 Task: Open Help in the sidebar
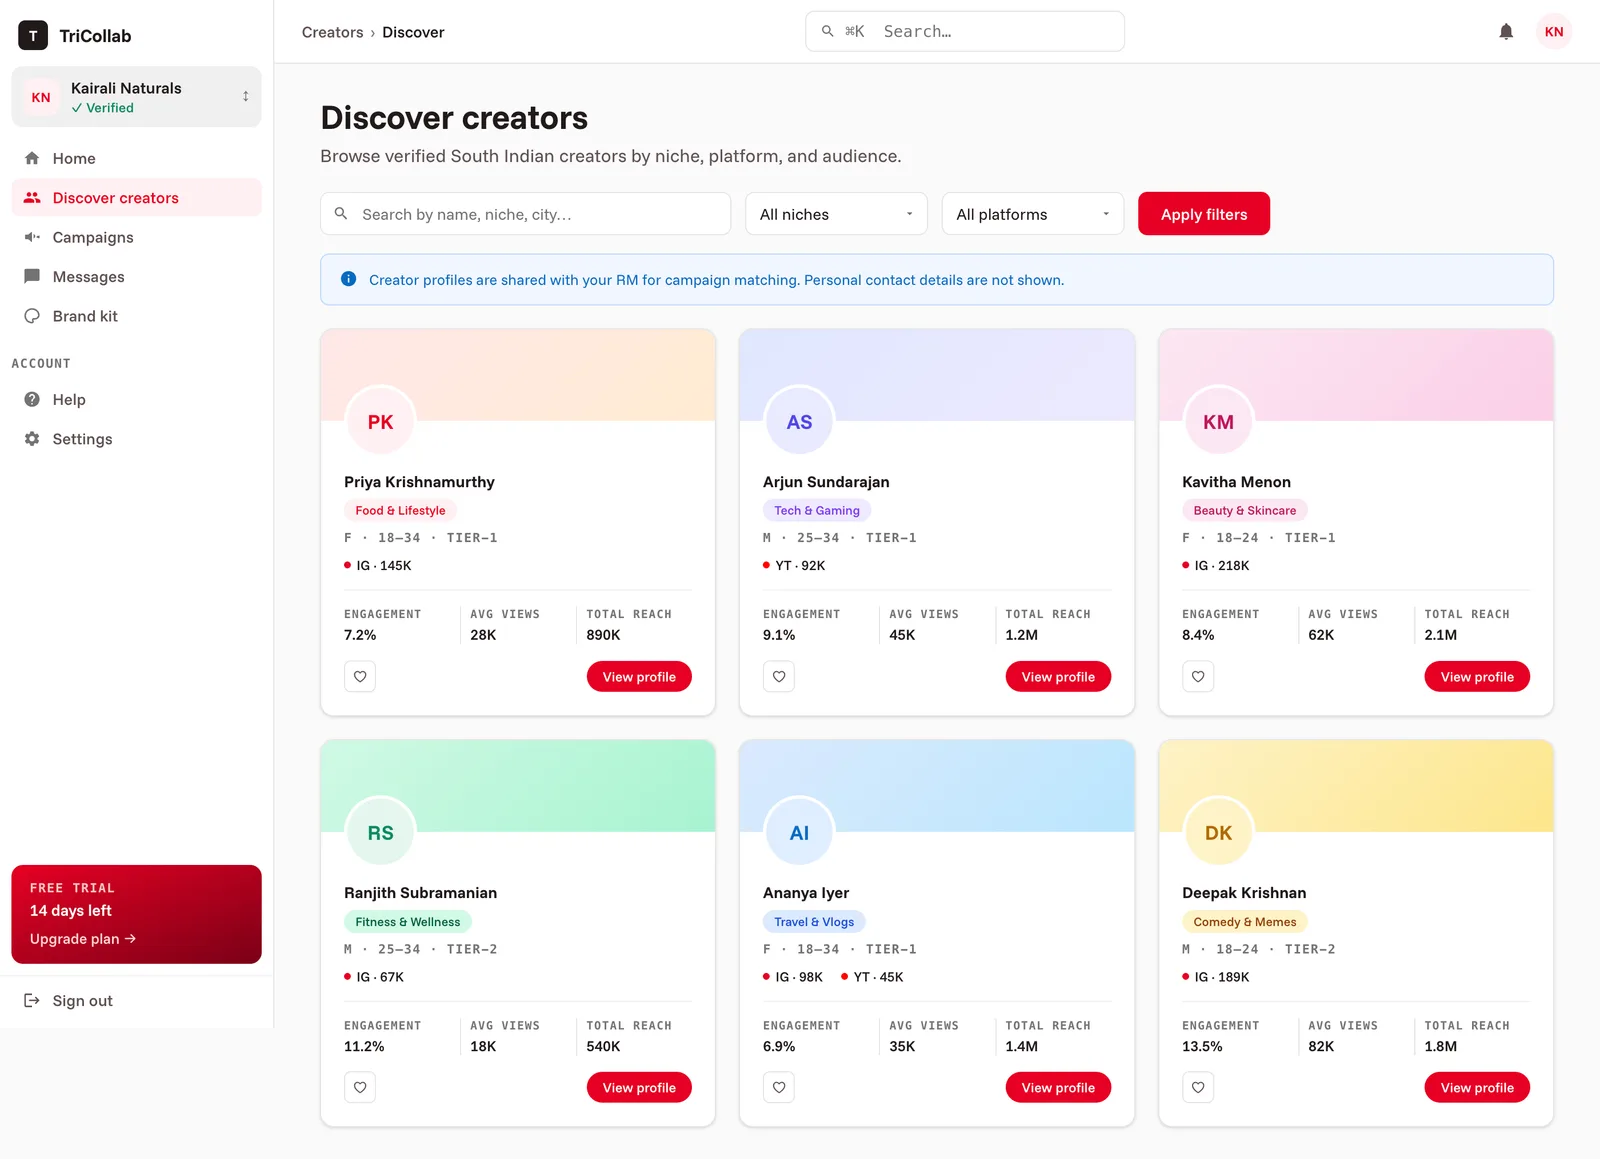tap(136, 400)
